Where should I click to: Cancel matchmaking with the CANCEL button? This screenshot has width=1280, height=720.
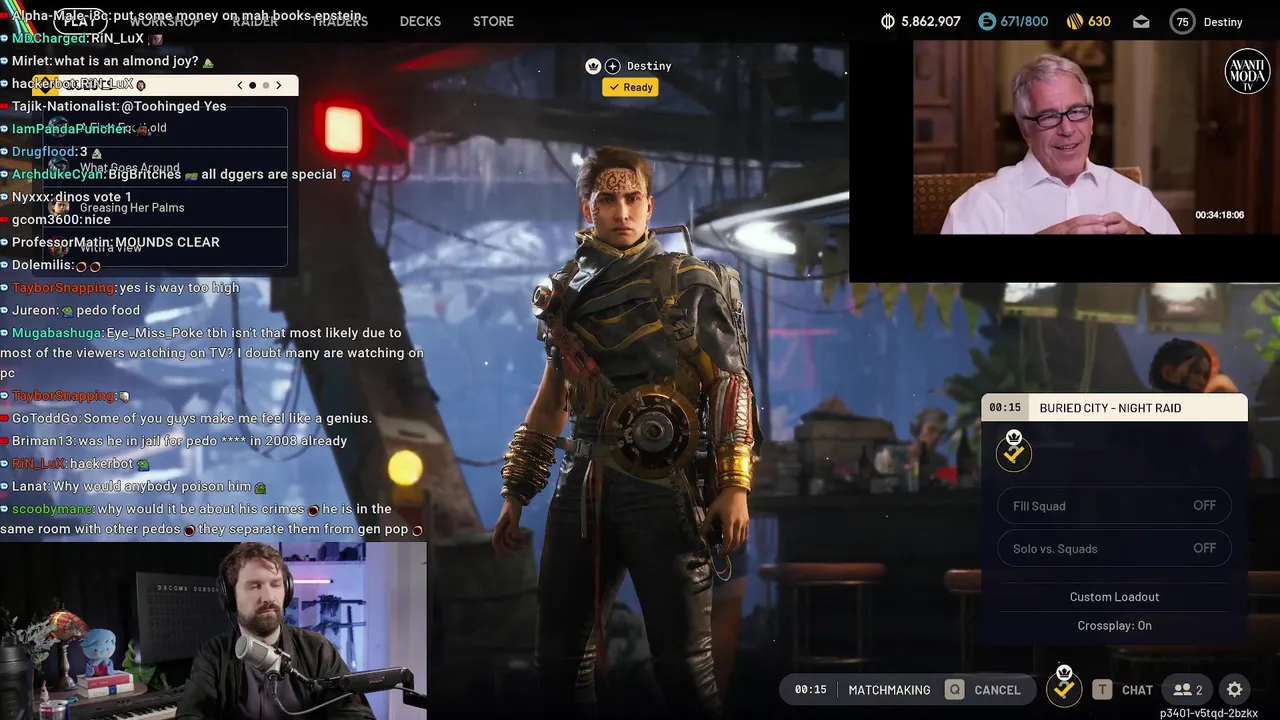(x=997, y=690)
